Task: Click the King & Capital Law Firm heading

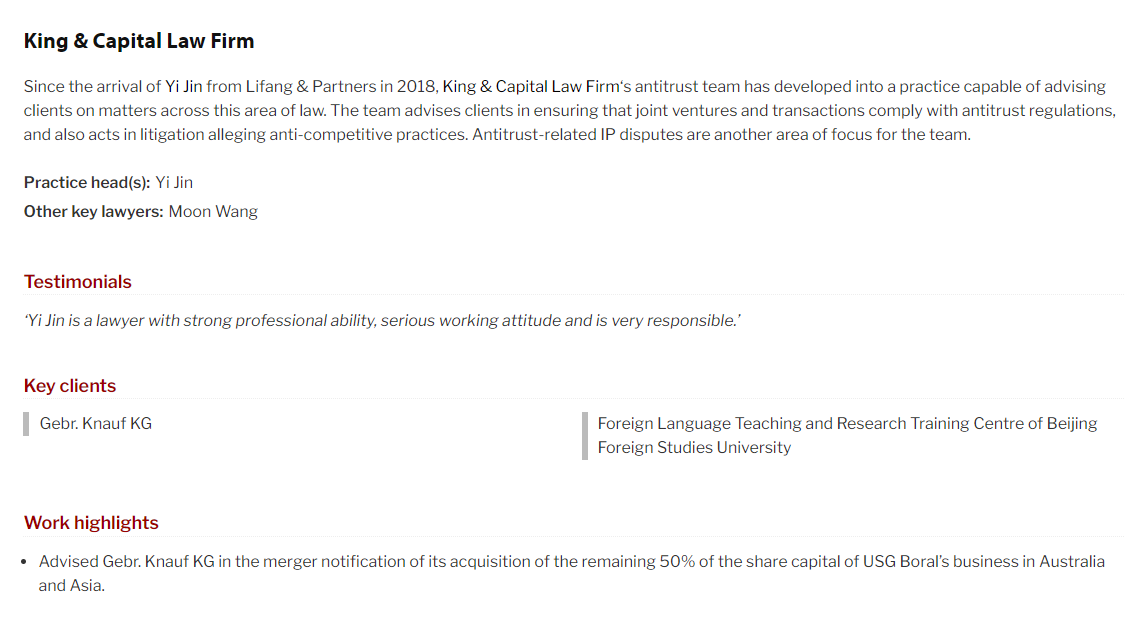Action: point(138,41)
